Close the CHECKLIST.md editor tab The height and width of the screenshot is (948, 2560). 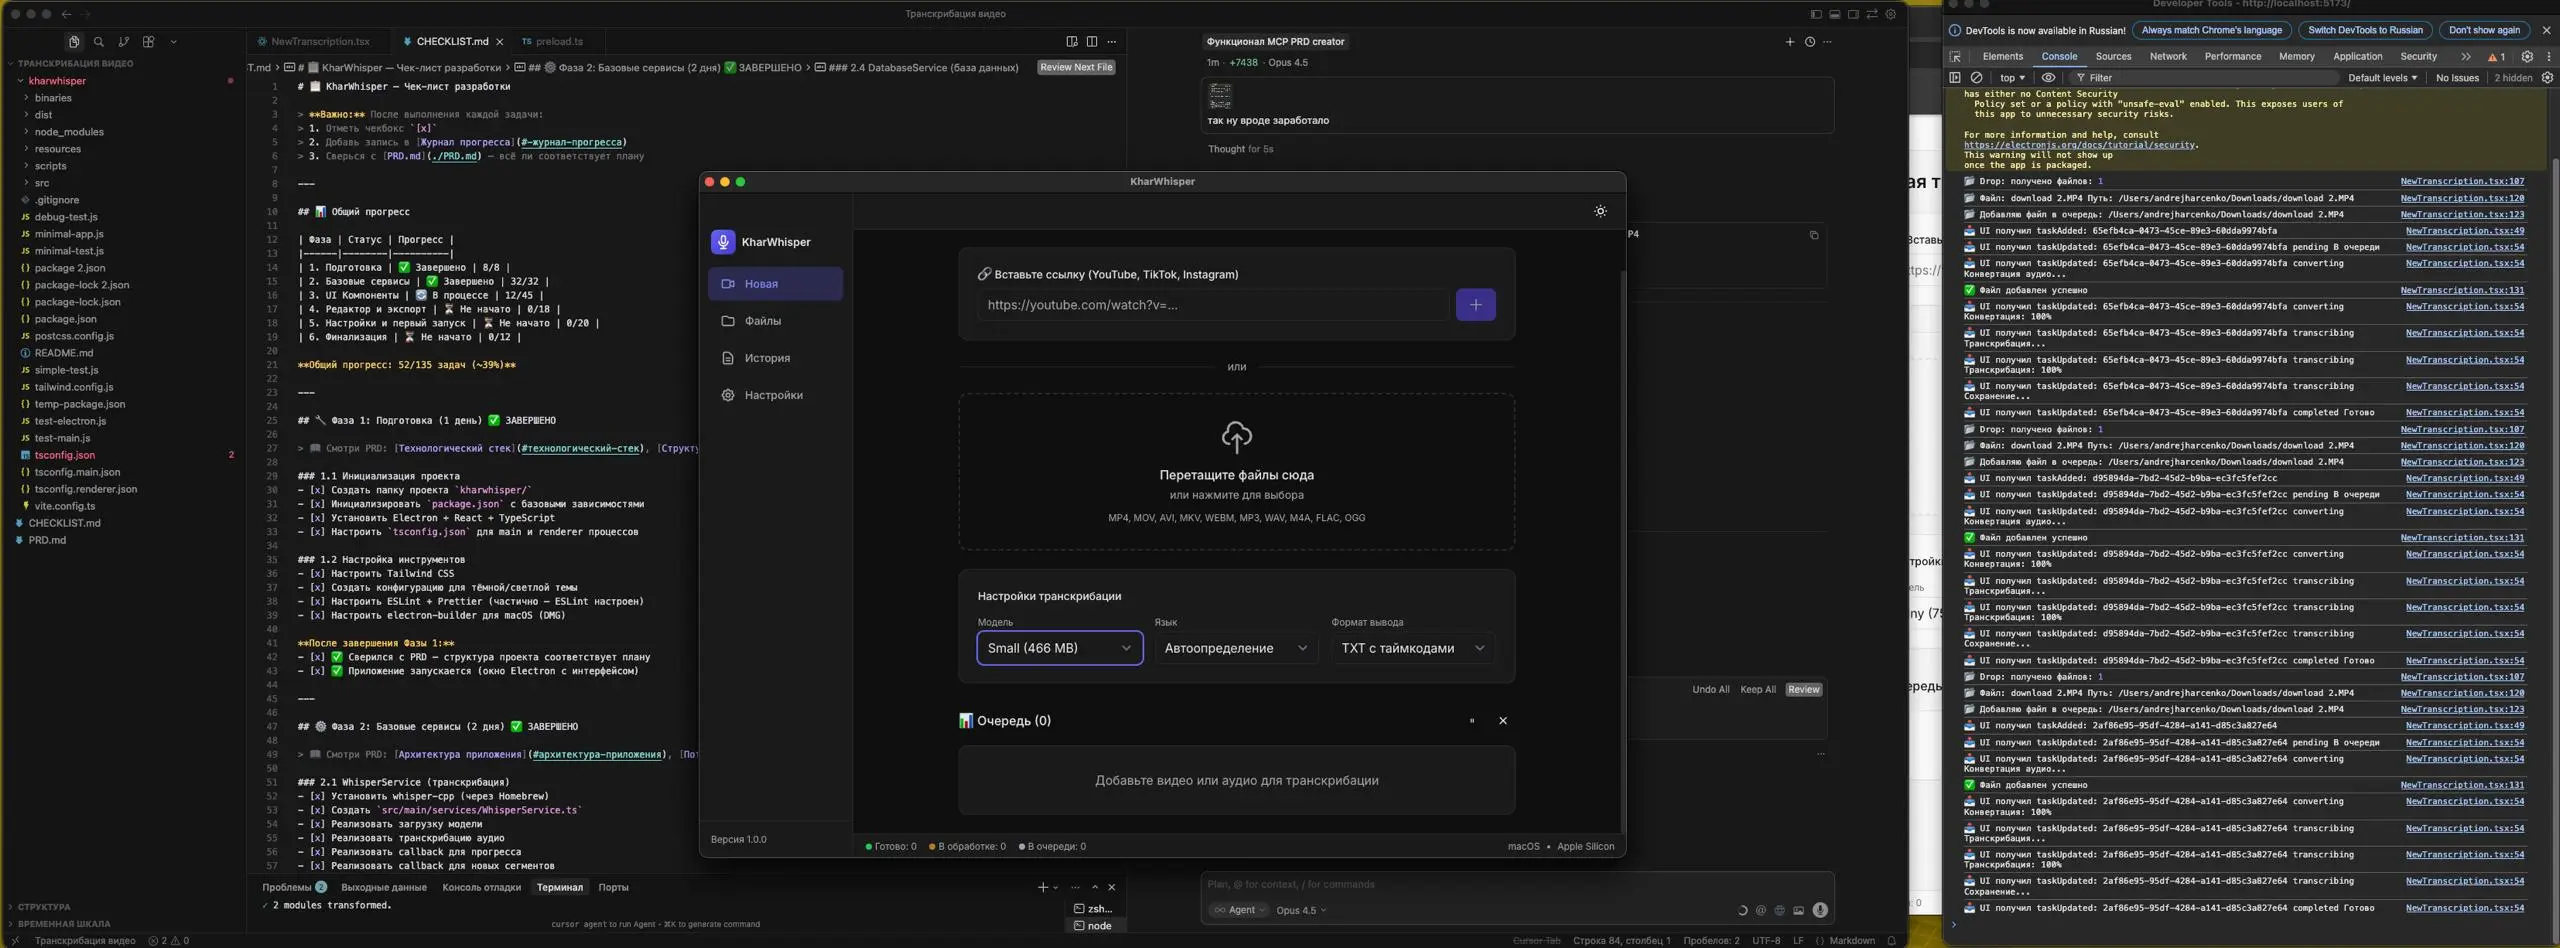(x=500, y=42)
